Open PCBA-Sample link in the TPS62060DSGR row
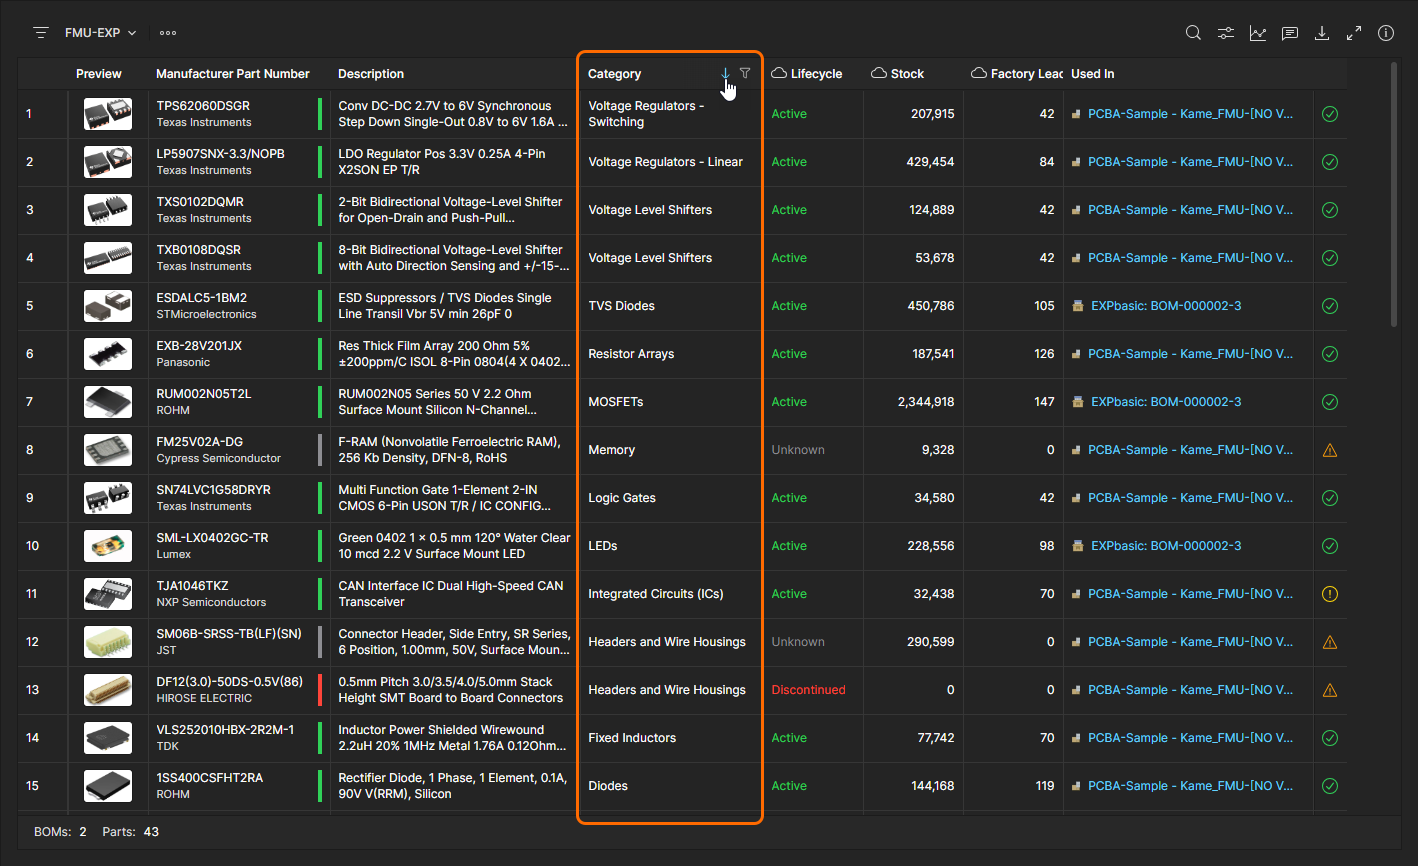1418x866 pixels. pos(1189,114)
